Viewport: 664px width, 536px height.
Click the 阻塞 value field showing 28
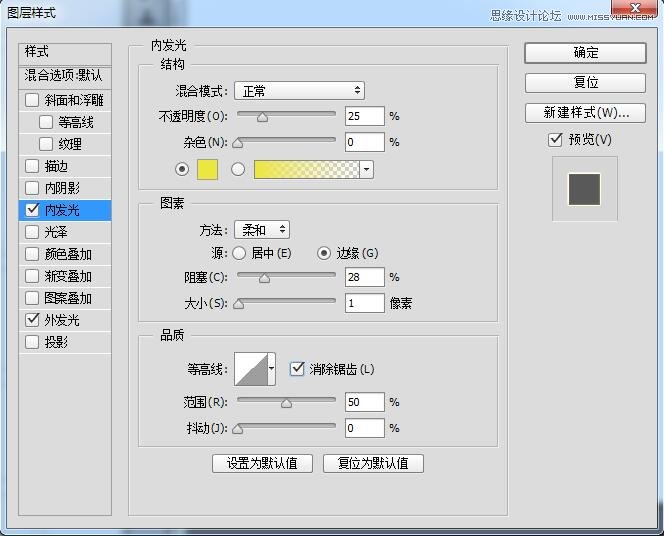tap(365, 277)
